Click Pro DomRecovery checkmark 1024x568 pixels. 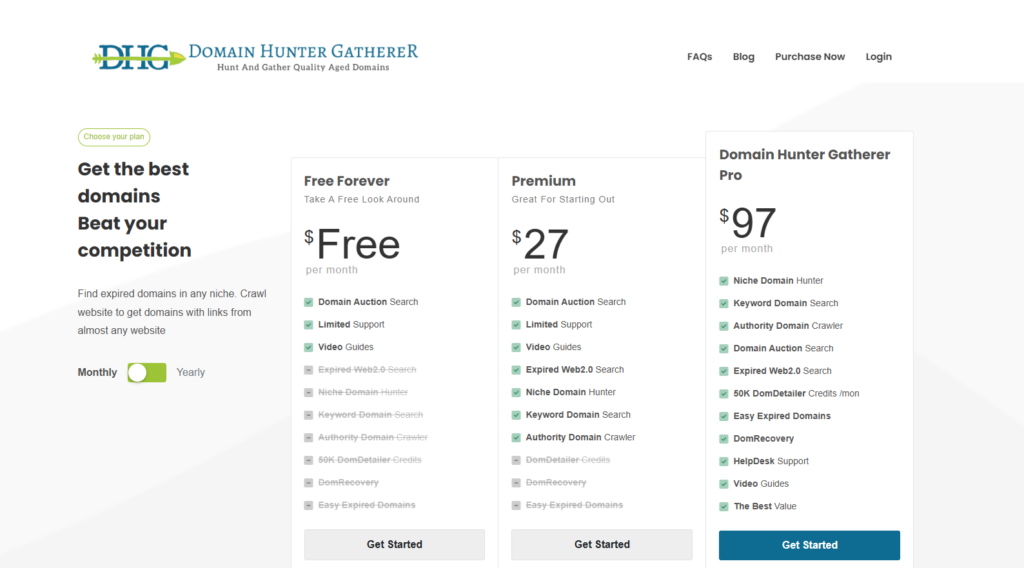[724, 439]
